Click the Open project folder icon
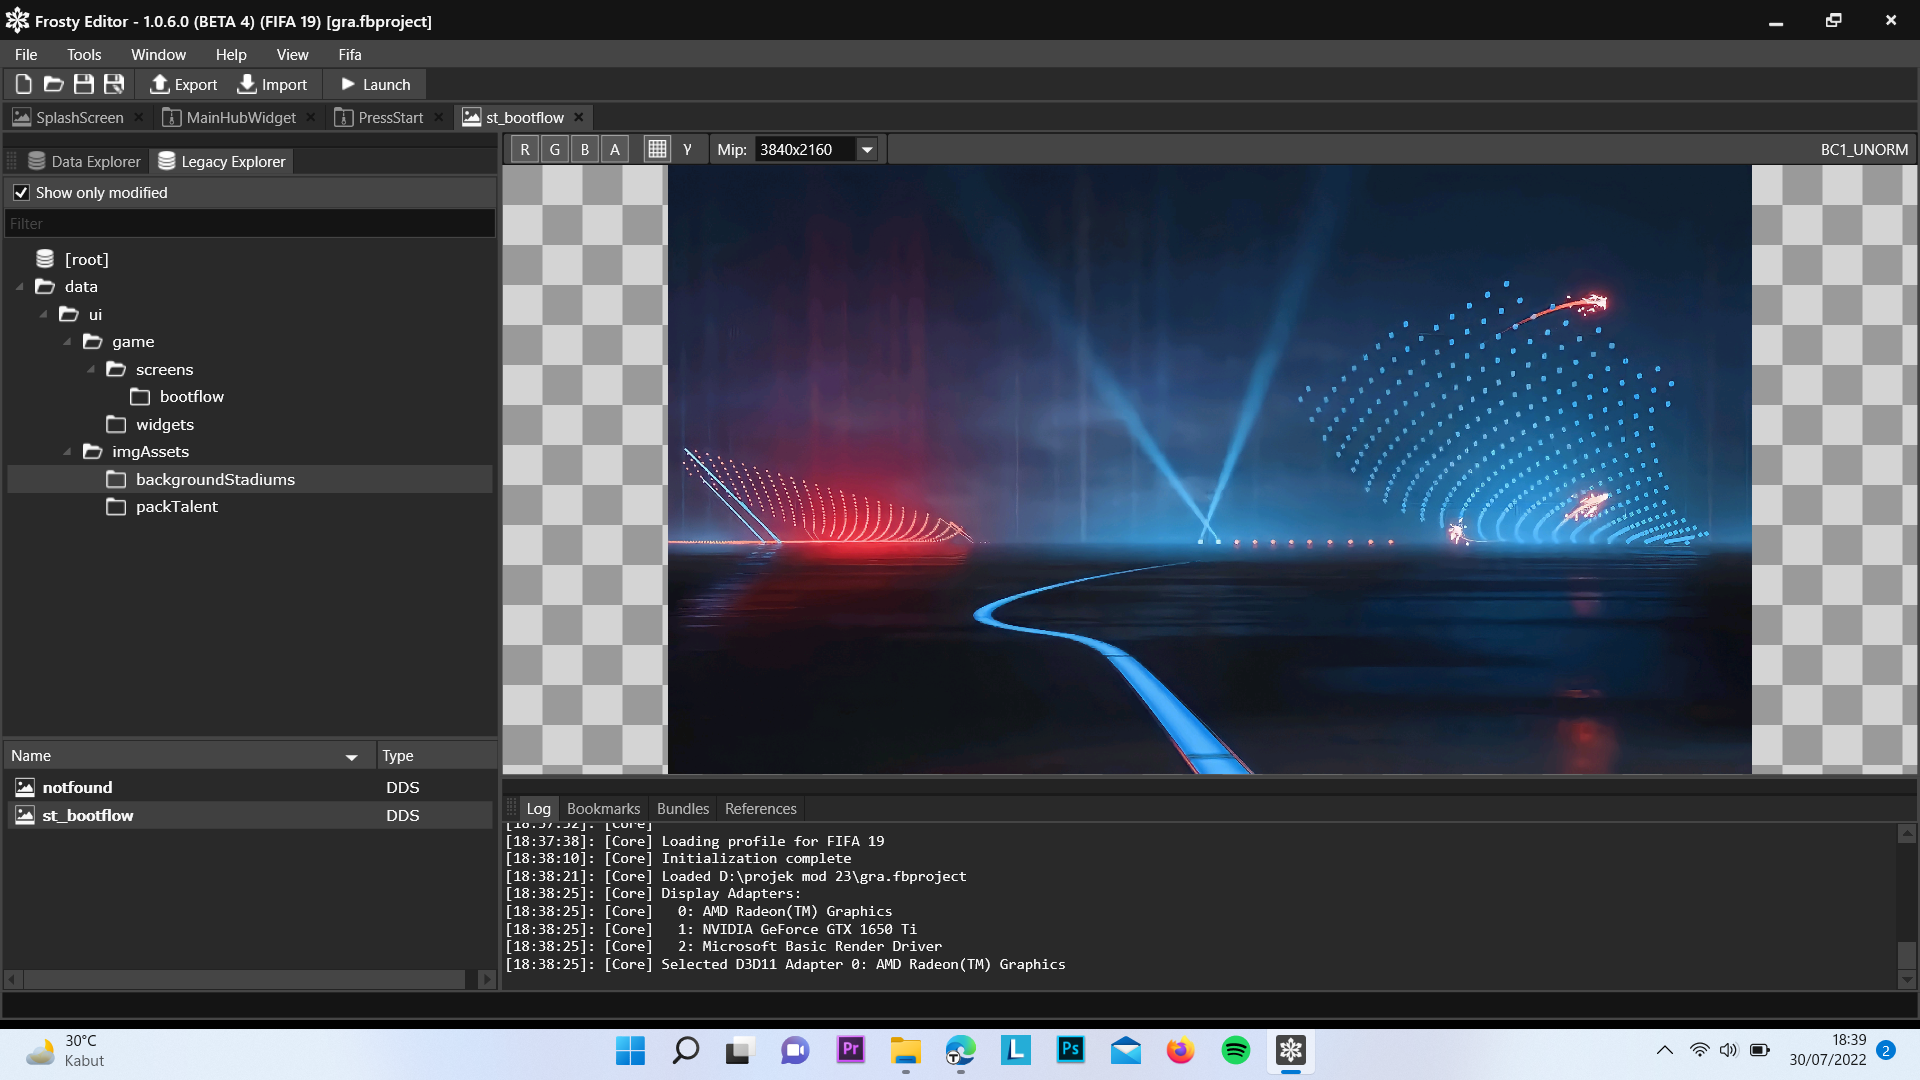Screen dimensions: 1920x1080 pos(53,84)
